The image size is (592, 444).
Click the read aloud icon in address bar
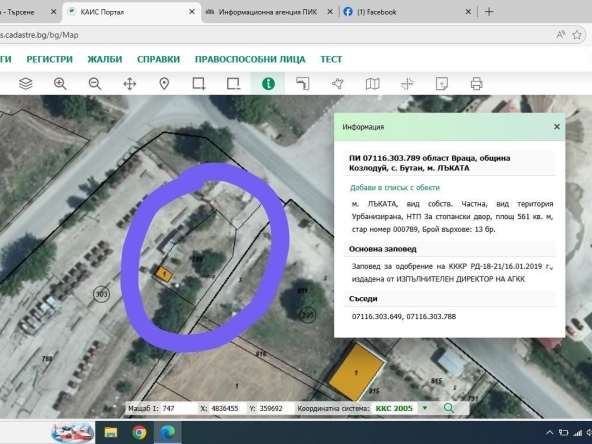[x=561, y=35]
